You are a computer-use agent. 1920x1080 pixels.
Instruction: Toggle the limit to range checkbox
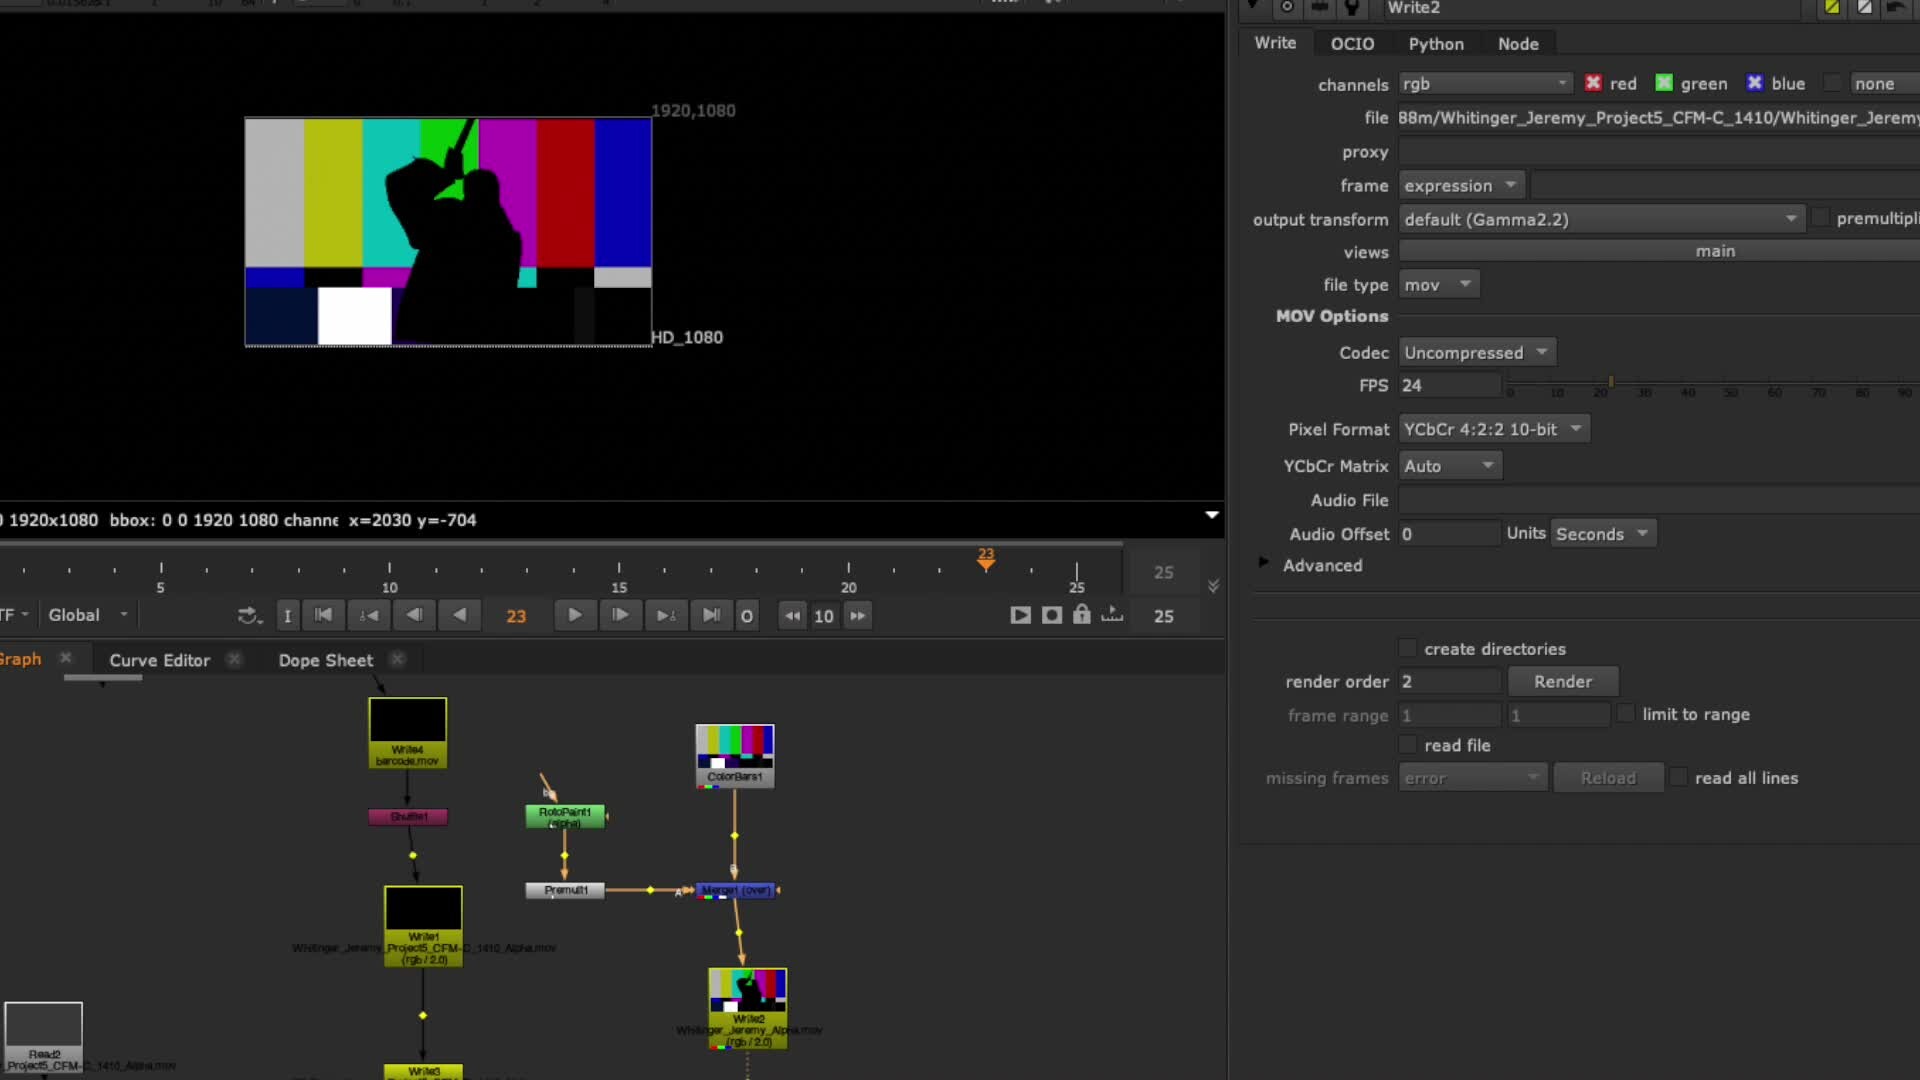pos(1626,713)
